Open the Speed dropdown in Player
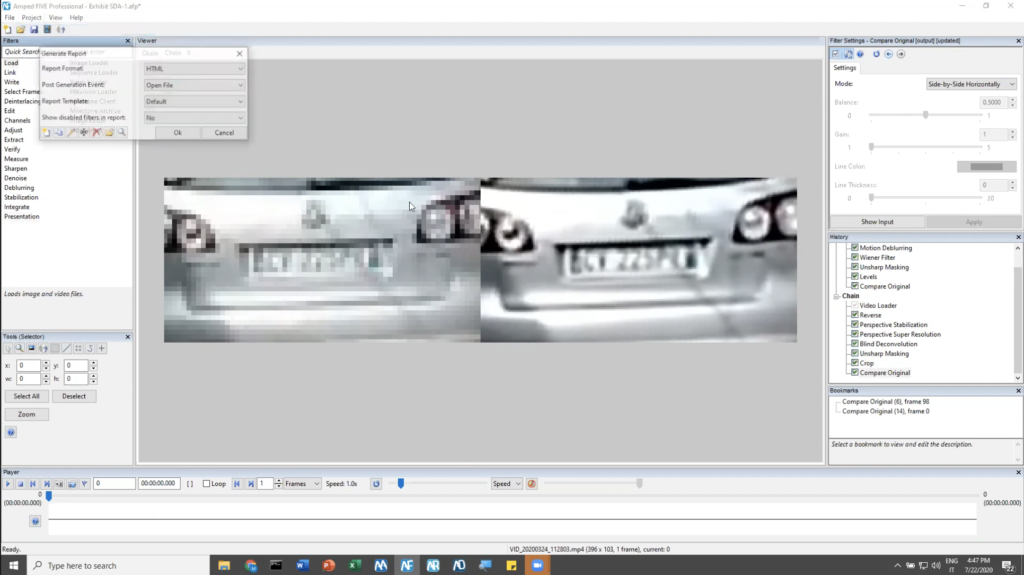This screenshot has height=575, width=1024. coord(506,484)
